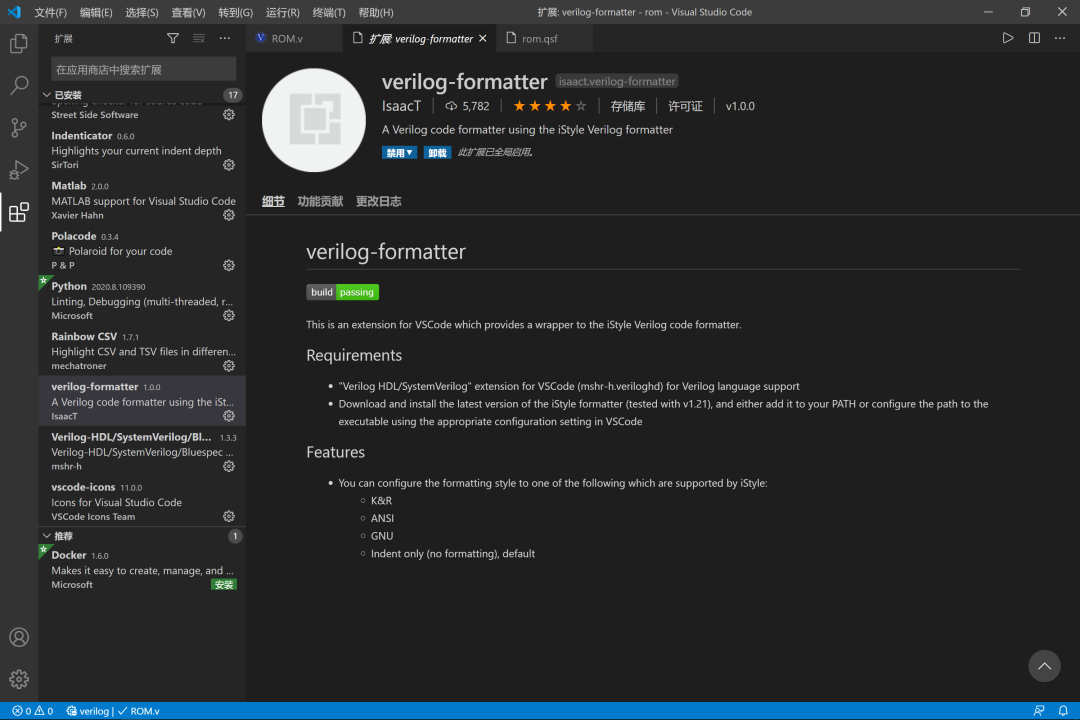Install the Docker extension
Screen dimensions: 1080x720
[x=224, y=585]
